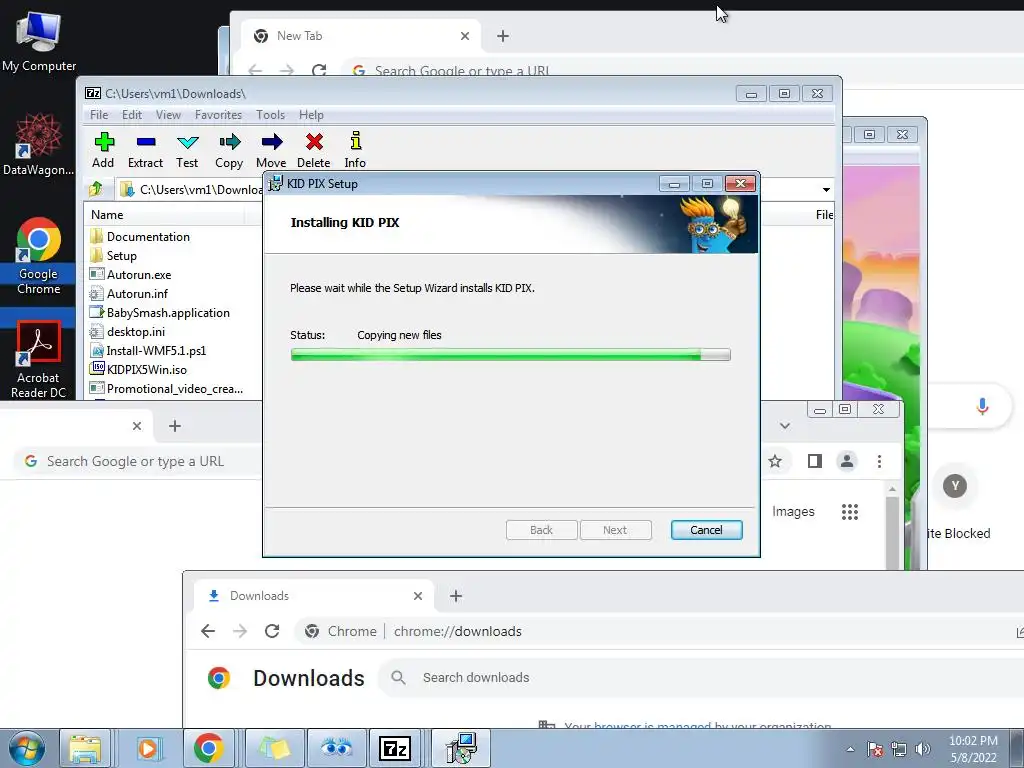
Task: Add a new tab in top Chrome window
Action: (x=502, y=36)
